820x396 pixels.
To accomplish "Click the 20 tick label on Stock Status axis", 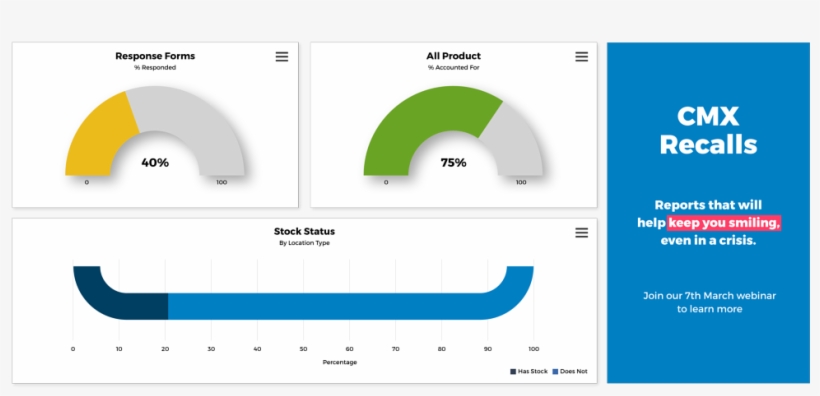I will [165, 349].
